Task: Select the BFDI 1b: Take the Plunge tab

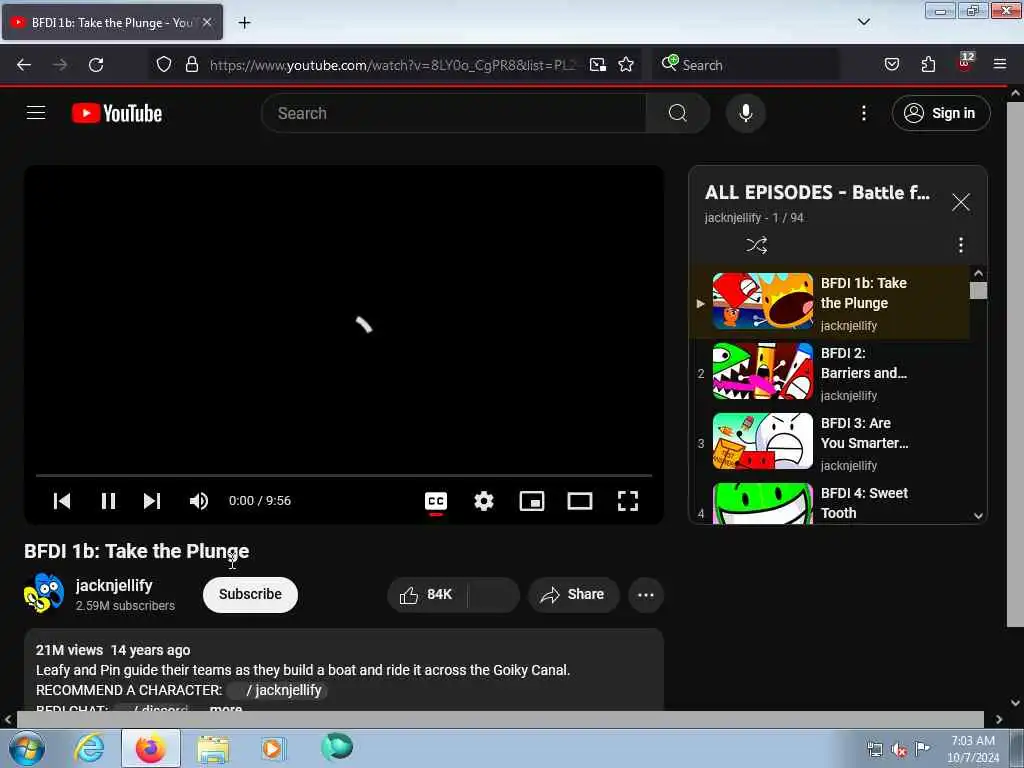Action: coord(112,22)
